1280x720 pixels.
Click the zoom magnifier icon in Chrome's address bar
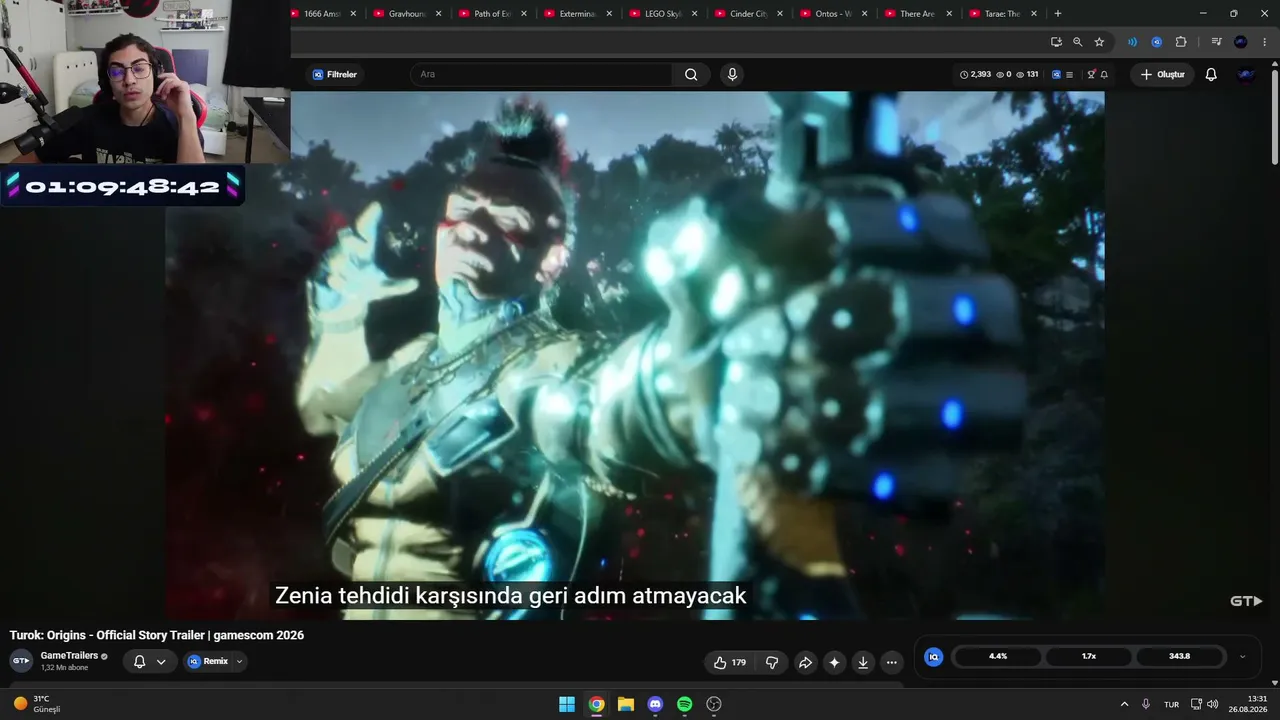(1077, 42)
